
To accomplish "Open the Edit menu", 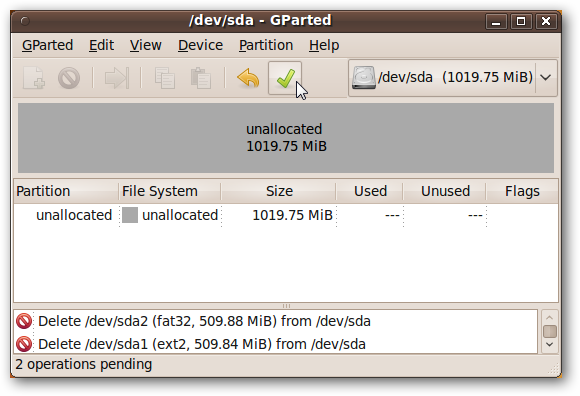I will pyautogui.click(x=101, y=45).
